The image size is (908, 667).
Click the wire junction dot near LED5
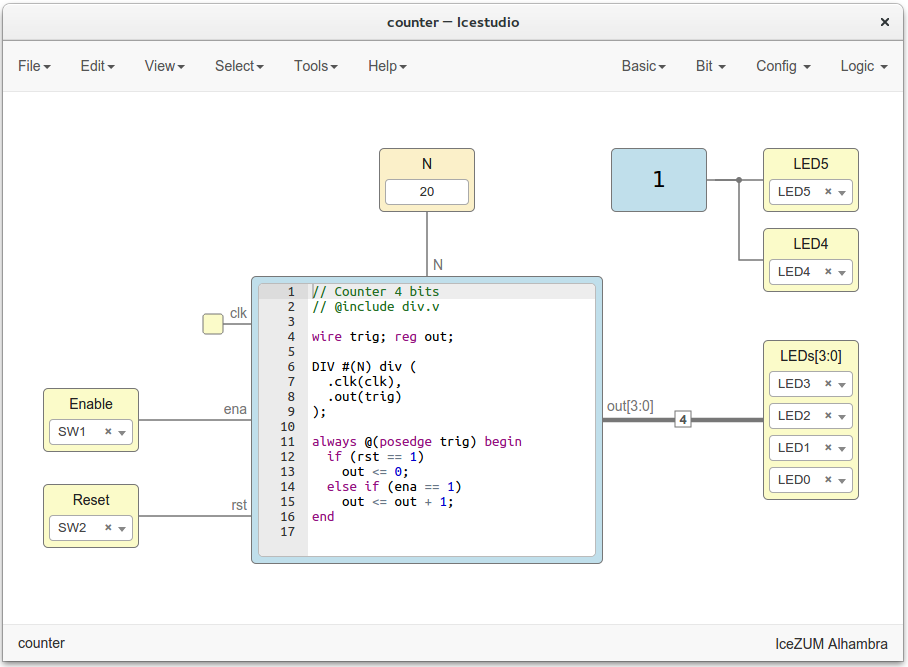point(739,180)
